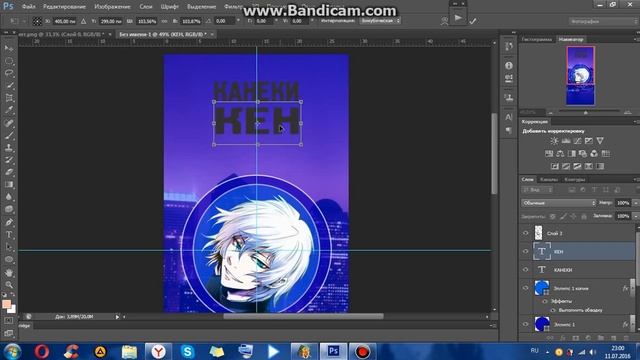The image size is (640, 360).
Task: Add a Curves adjustment
Action: (x=577, y=141)
